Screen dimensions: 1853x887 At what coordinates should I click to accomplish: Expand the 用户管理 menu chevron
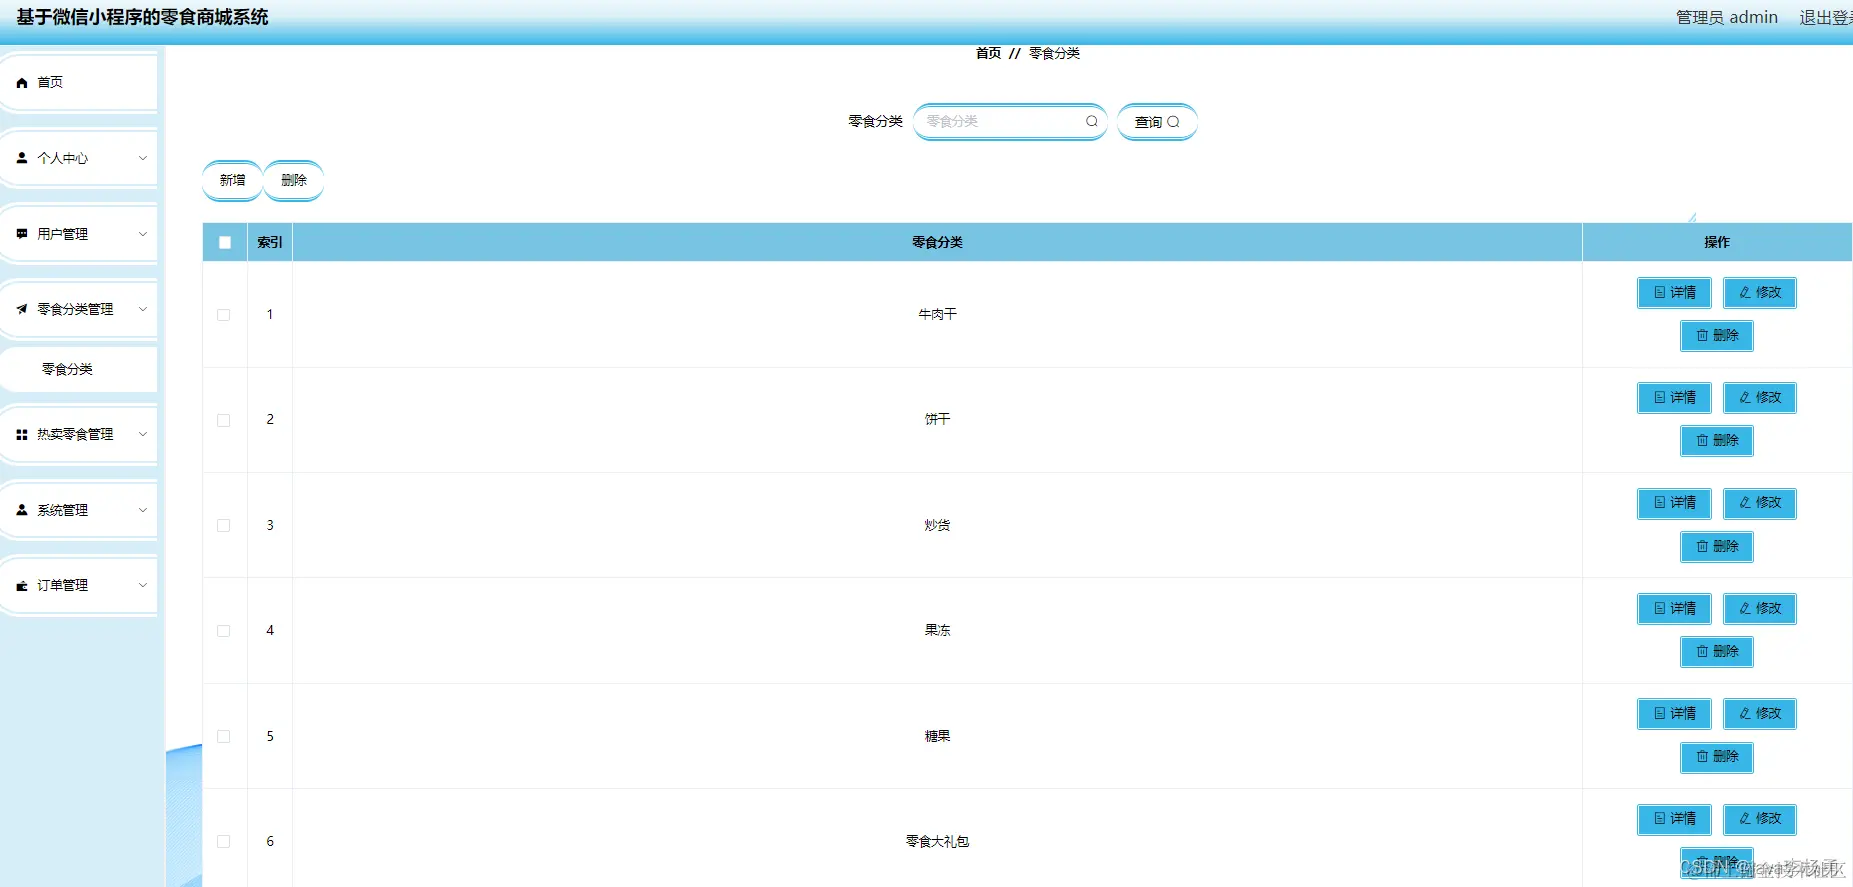[143, 234]
